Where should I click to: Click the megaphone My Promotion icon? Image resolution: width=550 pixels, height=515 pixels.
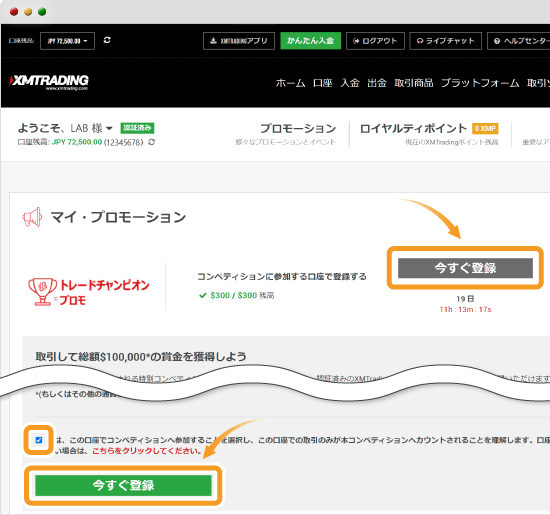32,217
